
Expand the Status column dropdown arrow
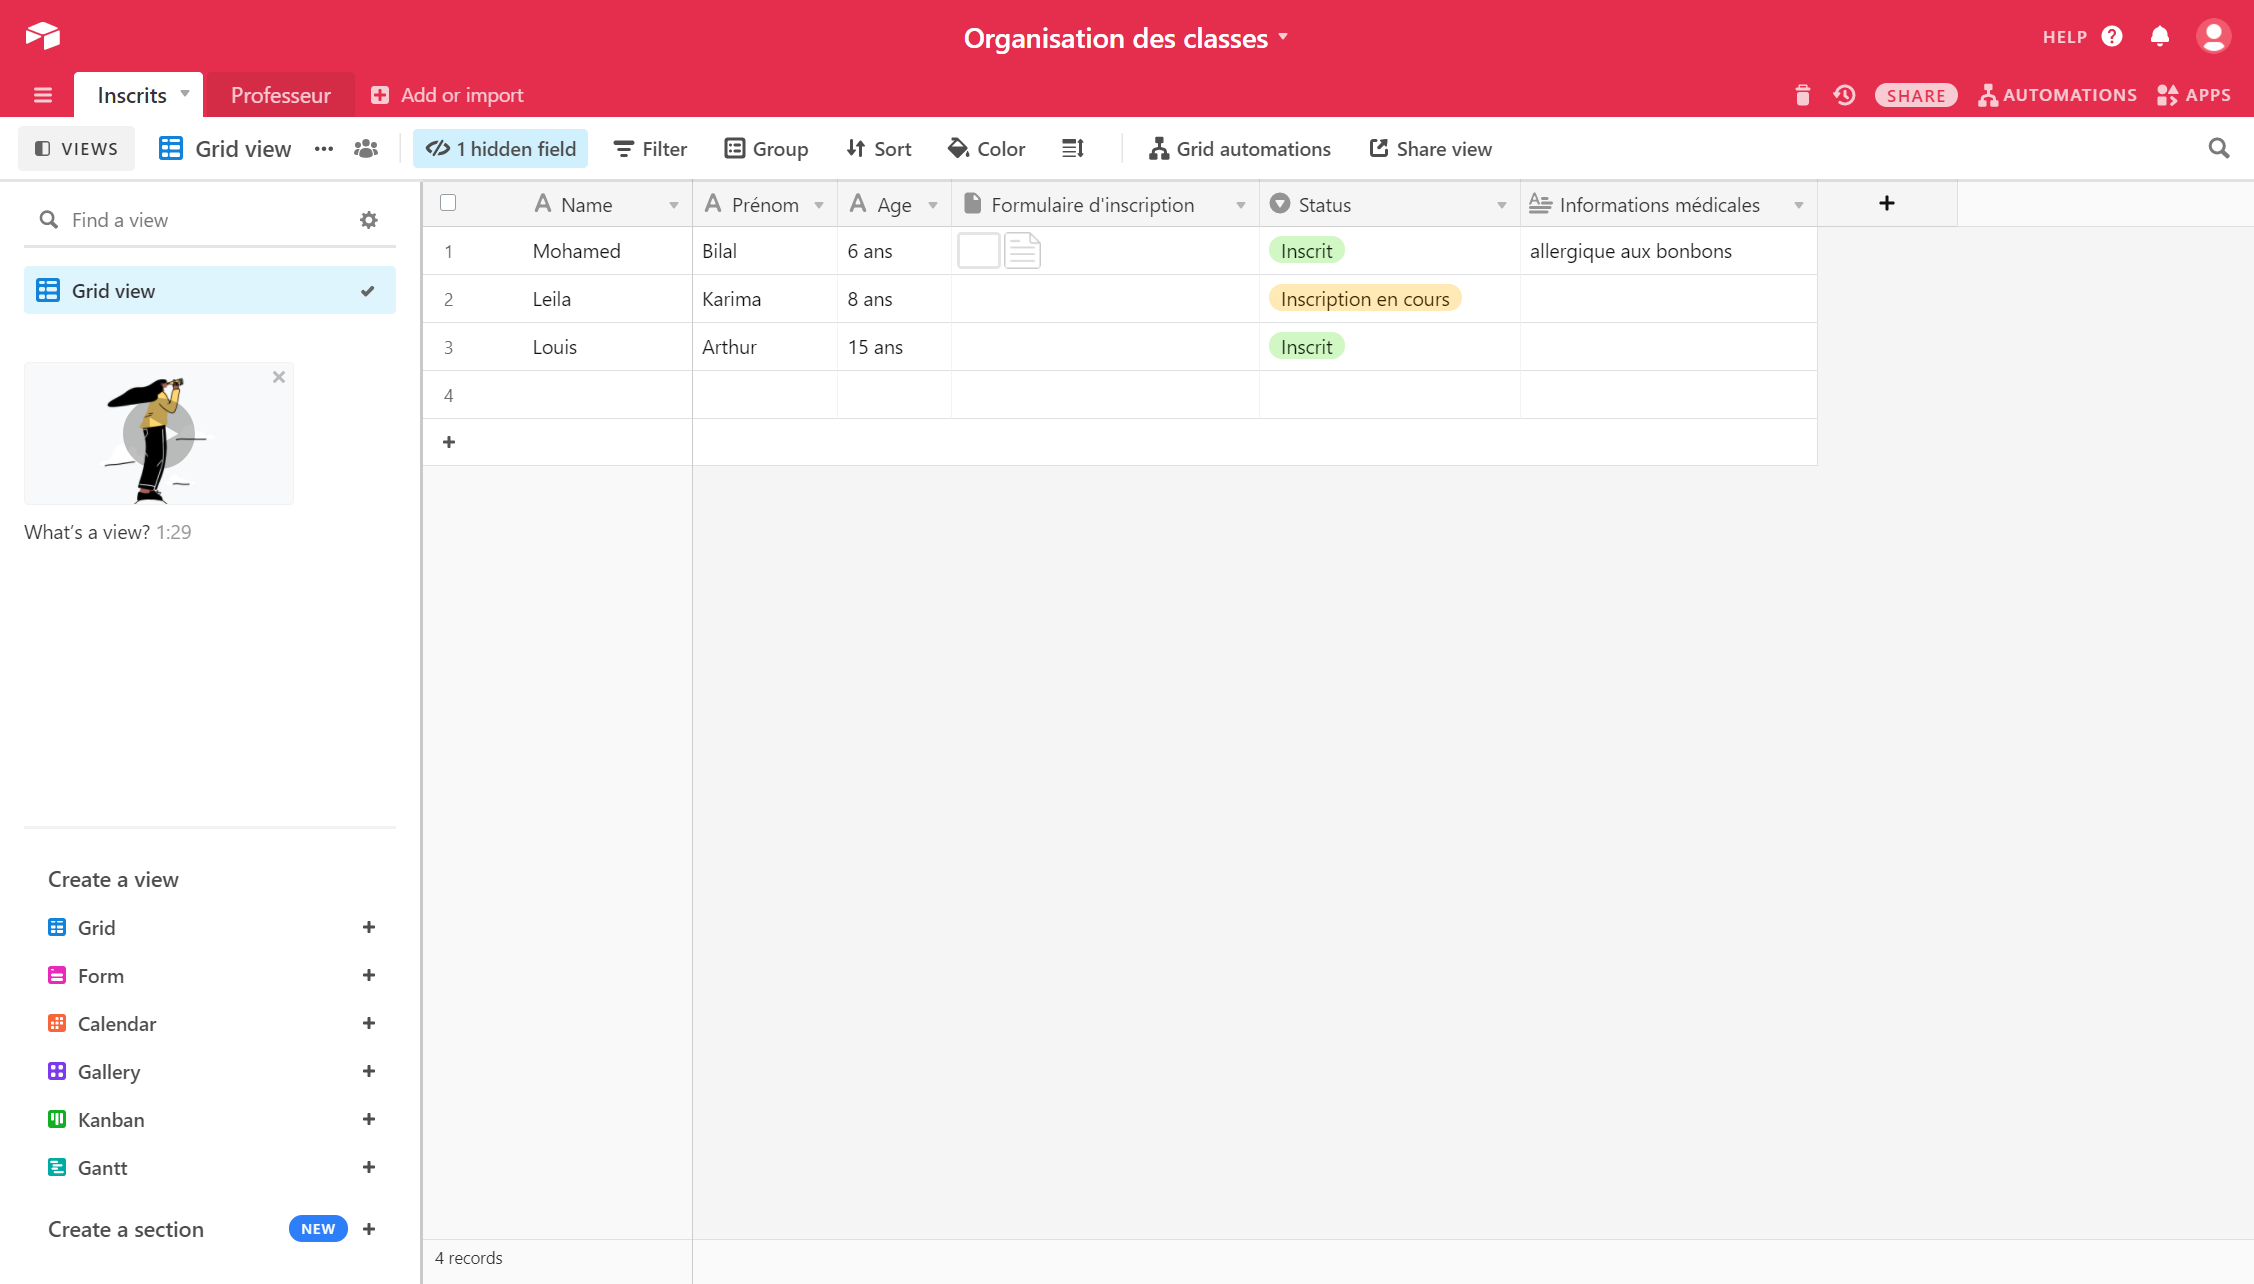tap(1501, 205)
